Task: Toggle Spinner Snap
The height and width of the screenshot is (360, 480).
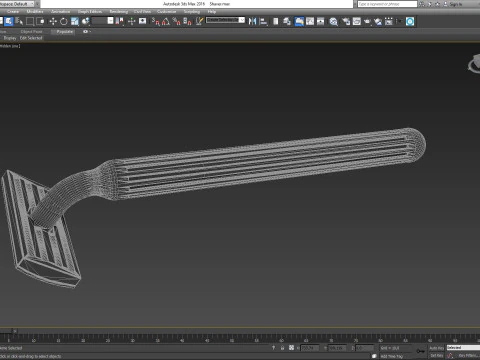Action: coord(188,21)
